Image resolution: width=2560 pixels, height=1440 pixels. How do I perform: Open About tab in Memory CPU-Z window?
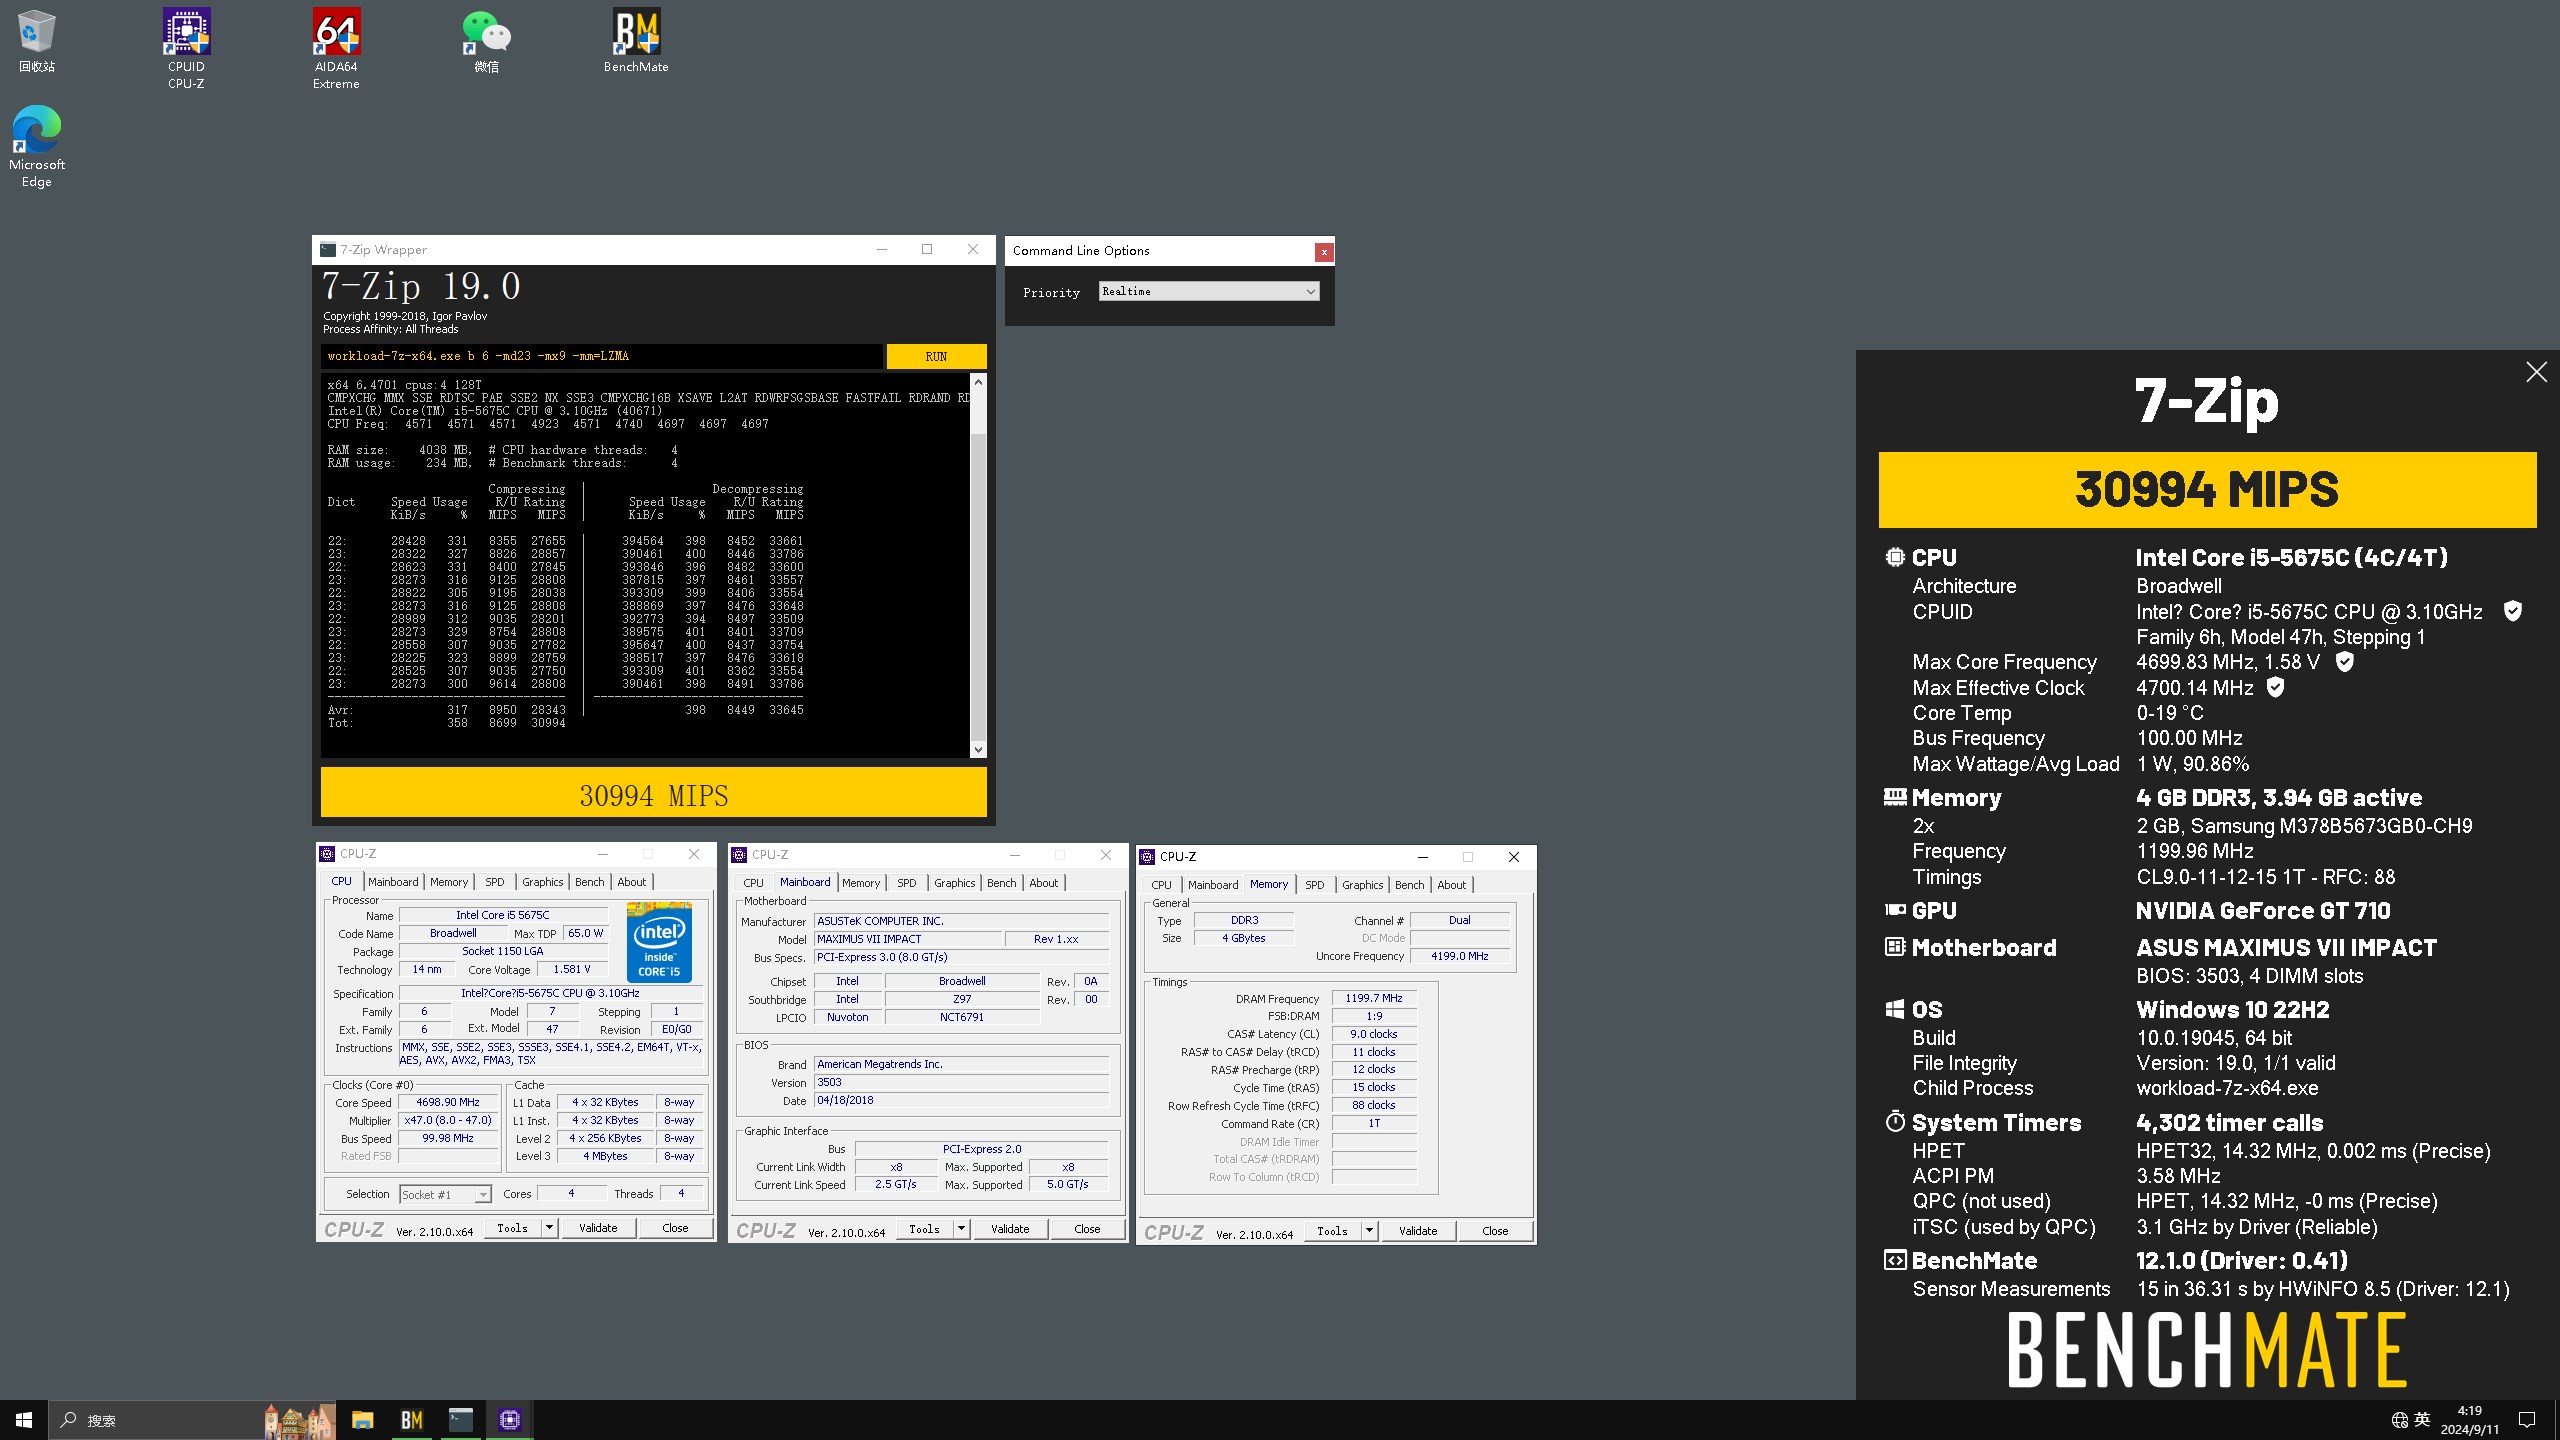click(1451, 885)
